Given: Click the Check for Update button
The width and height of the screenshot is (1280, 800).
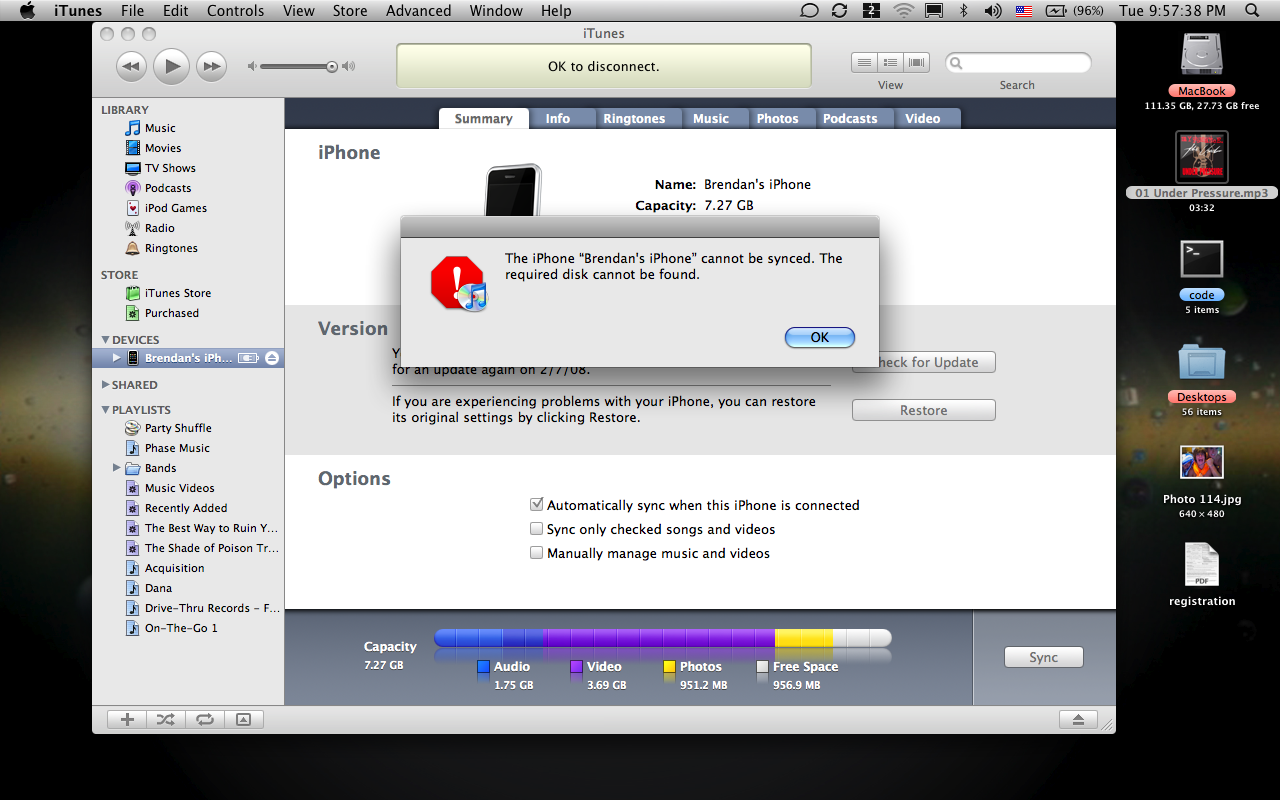Looking at the screenshot, I should pyautogui.click(x=924, y=362).
